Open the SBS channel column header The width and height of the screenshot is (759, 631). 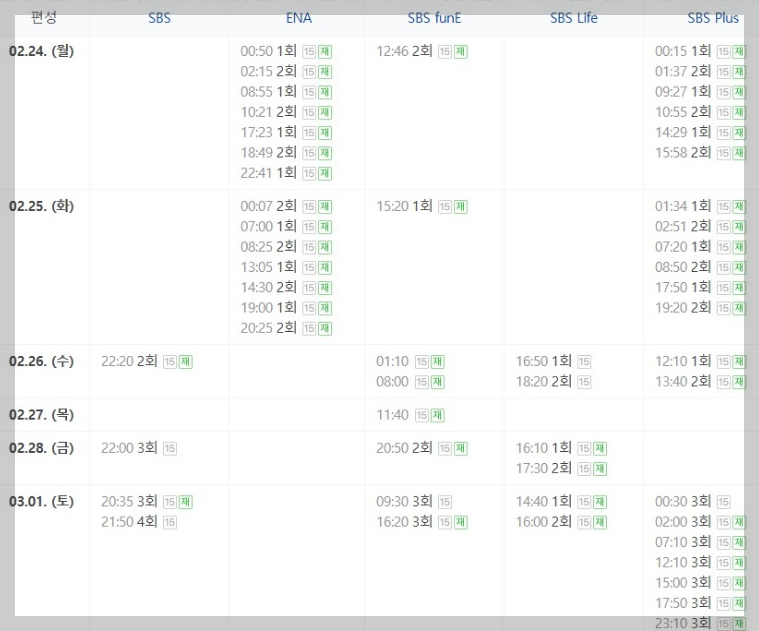(x=159, y=18)
